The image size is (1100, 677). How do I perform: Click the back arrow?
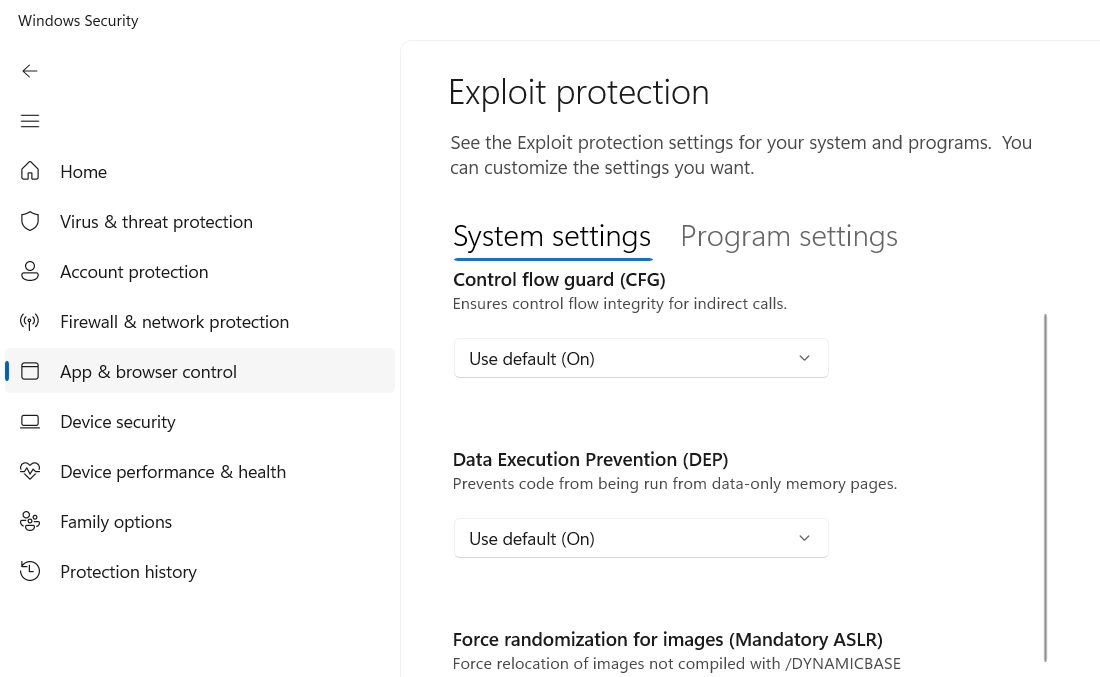(30, 71)
